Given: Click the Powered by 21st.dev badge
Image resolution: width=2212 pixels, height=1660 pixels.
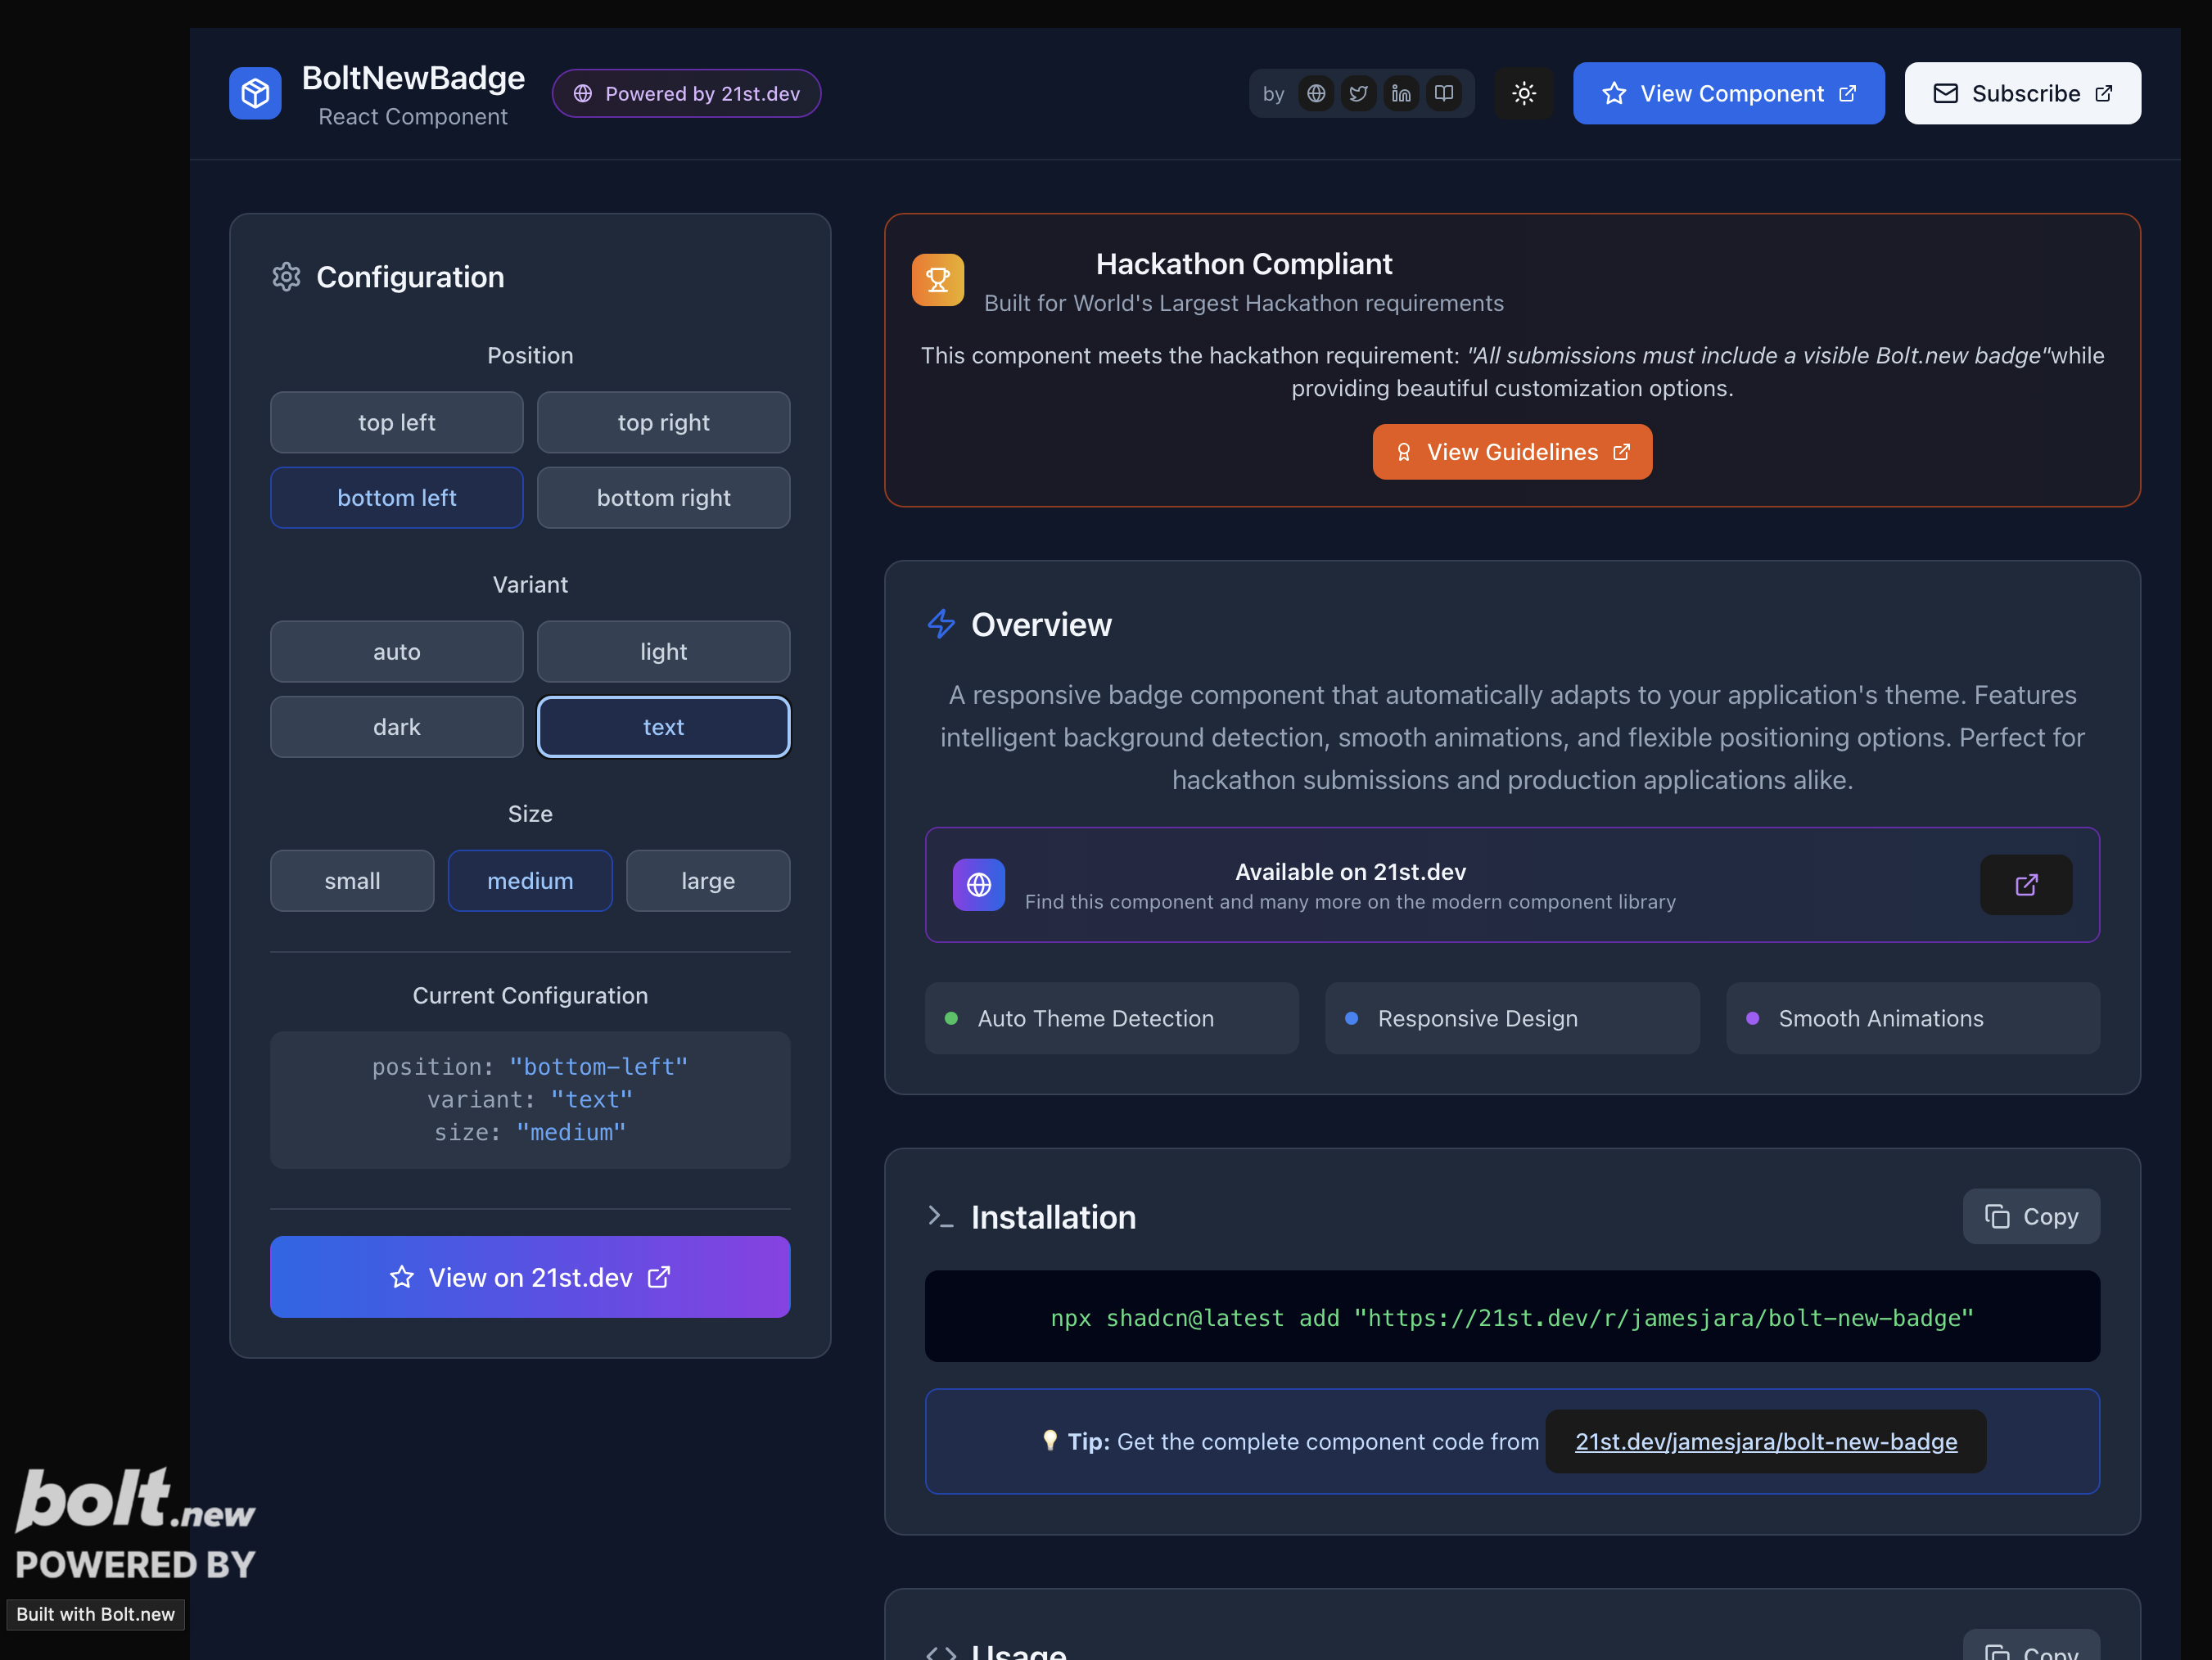Looking at the screenshot, I should pos(686,93).
